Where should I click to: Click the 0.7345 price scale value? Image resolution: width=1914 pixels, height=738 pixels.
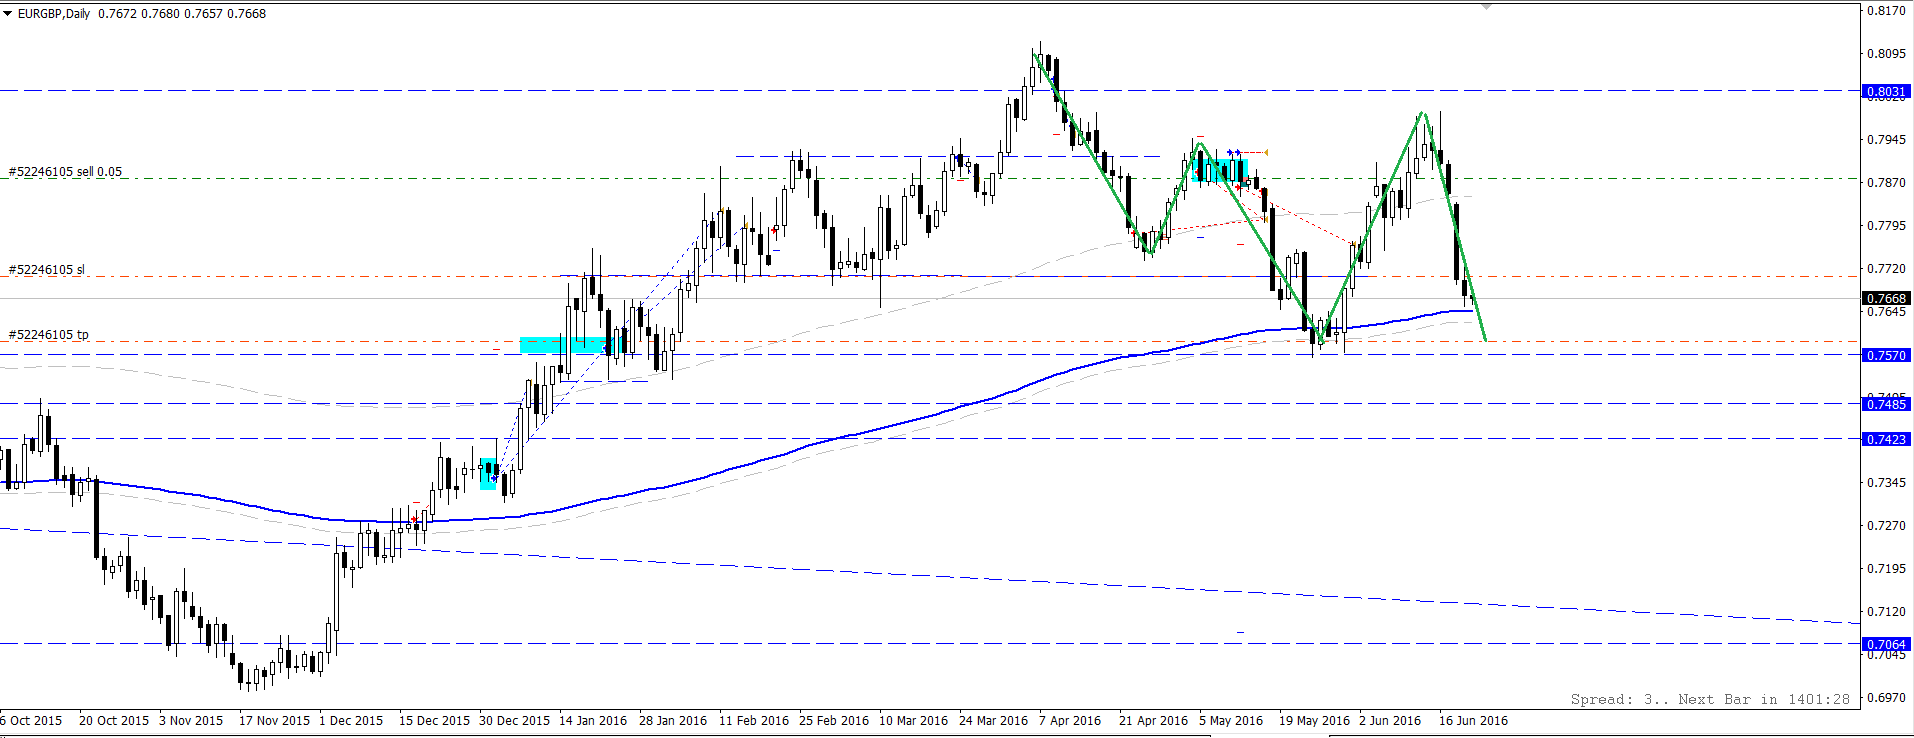1886,483
